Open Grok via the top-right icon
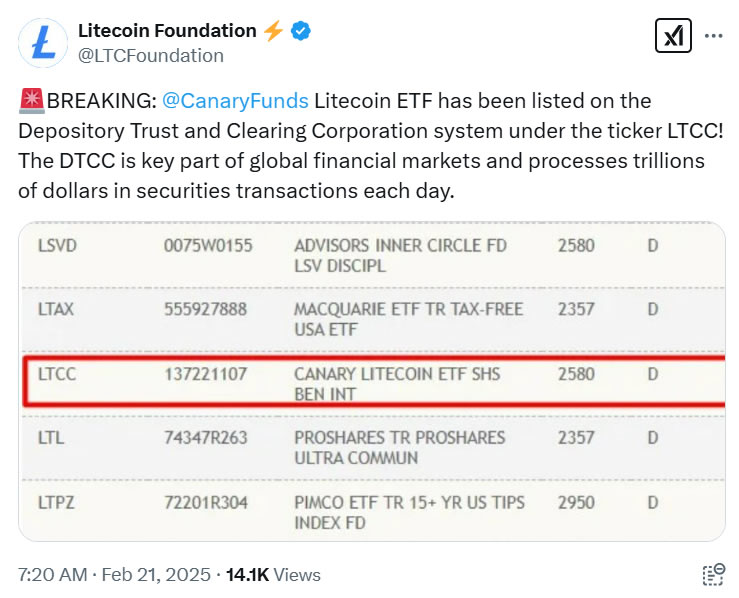 [x=671, y=36]
